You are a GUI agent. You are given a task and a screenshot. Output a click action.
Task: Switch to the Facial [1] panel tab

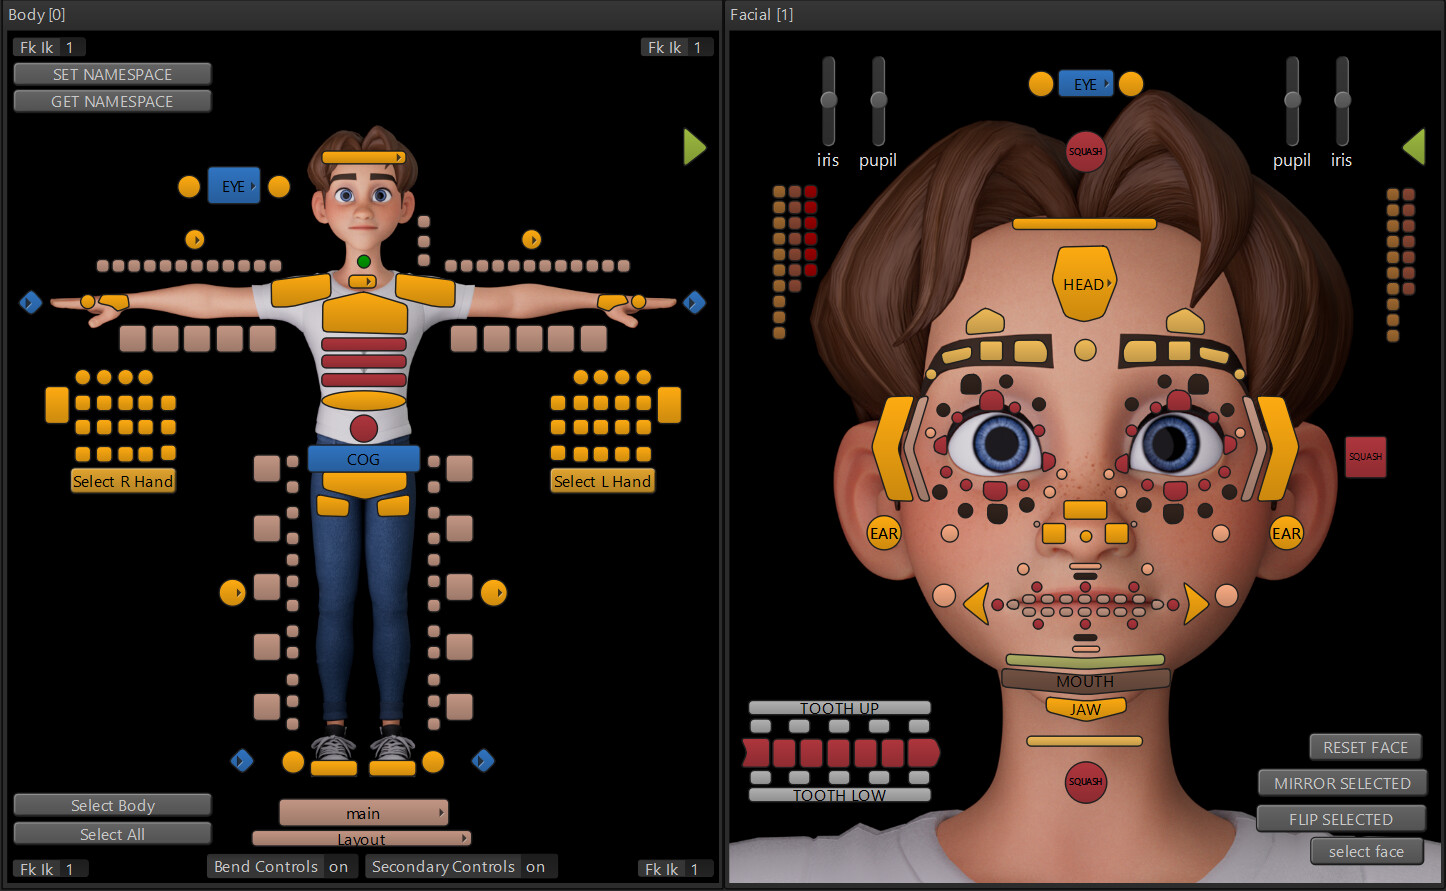[762, 14]
